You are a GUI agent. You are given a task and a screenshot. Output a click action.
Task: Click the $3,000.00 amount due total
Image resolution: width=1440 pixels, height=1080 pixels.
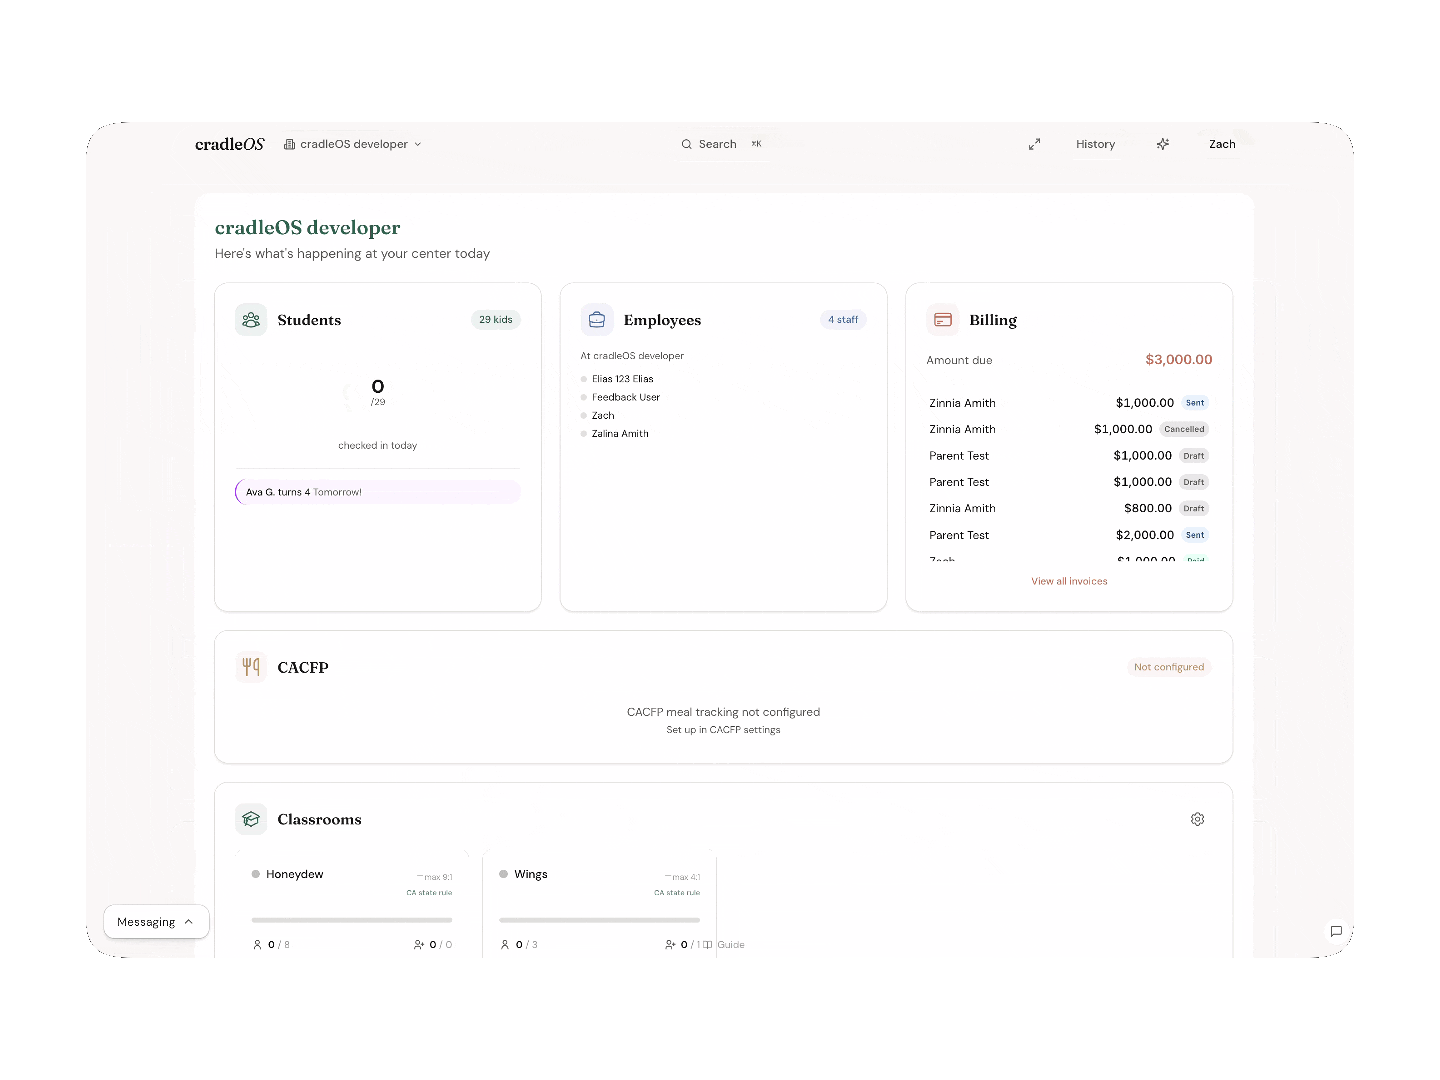tap(1178, 360)
